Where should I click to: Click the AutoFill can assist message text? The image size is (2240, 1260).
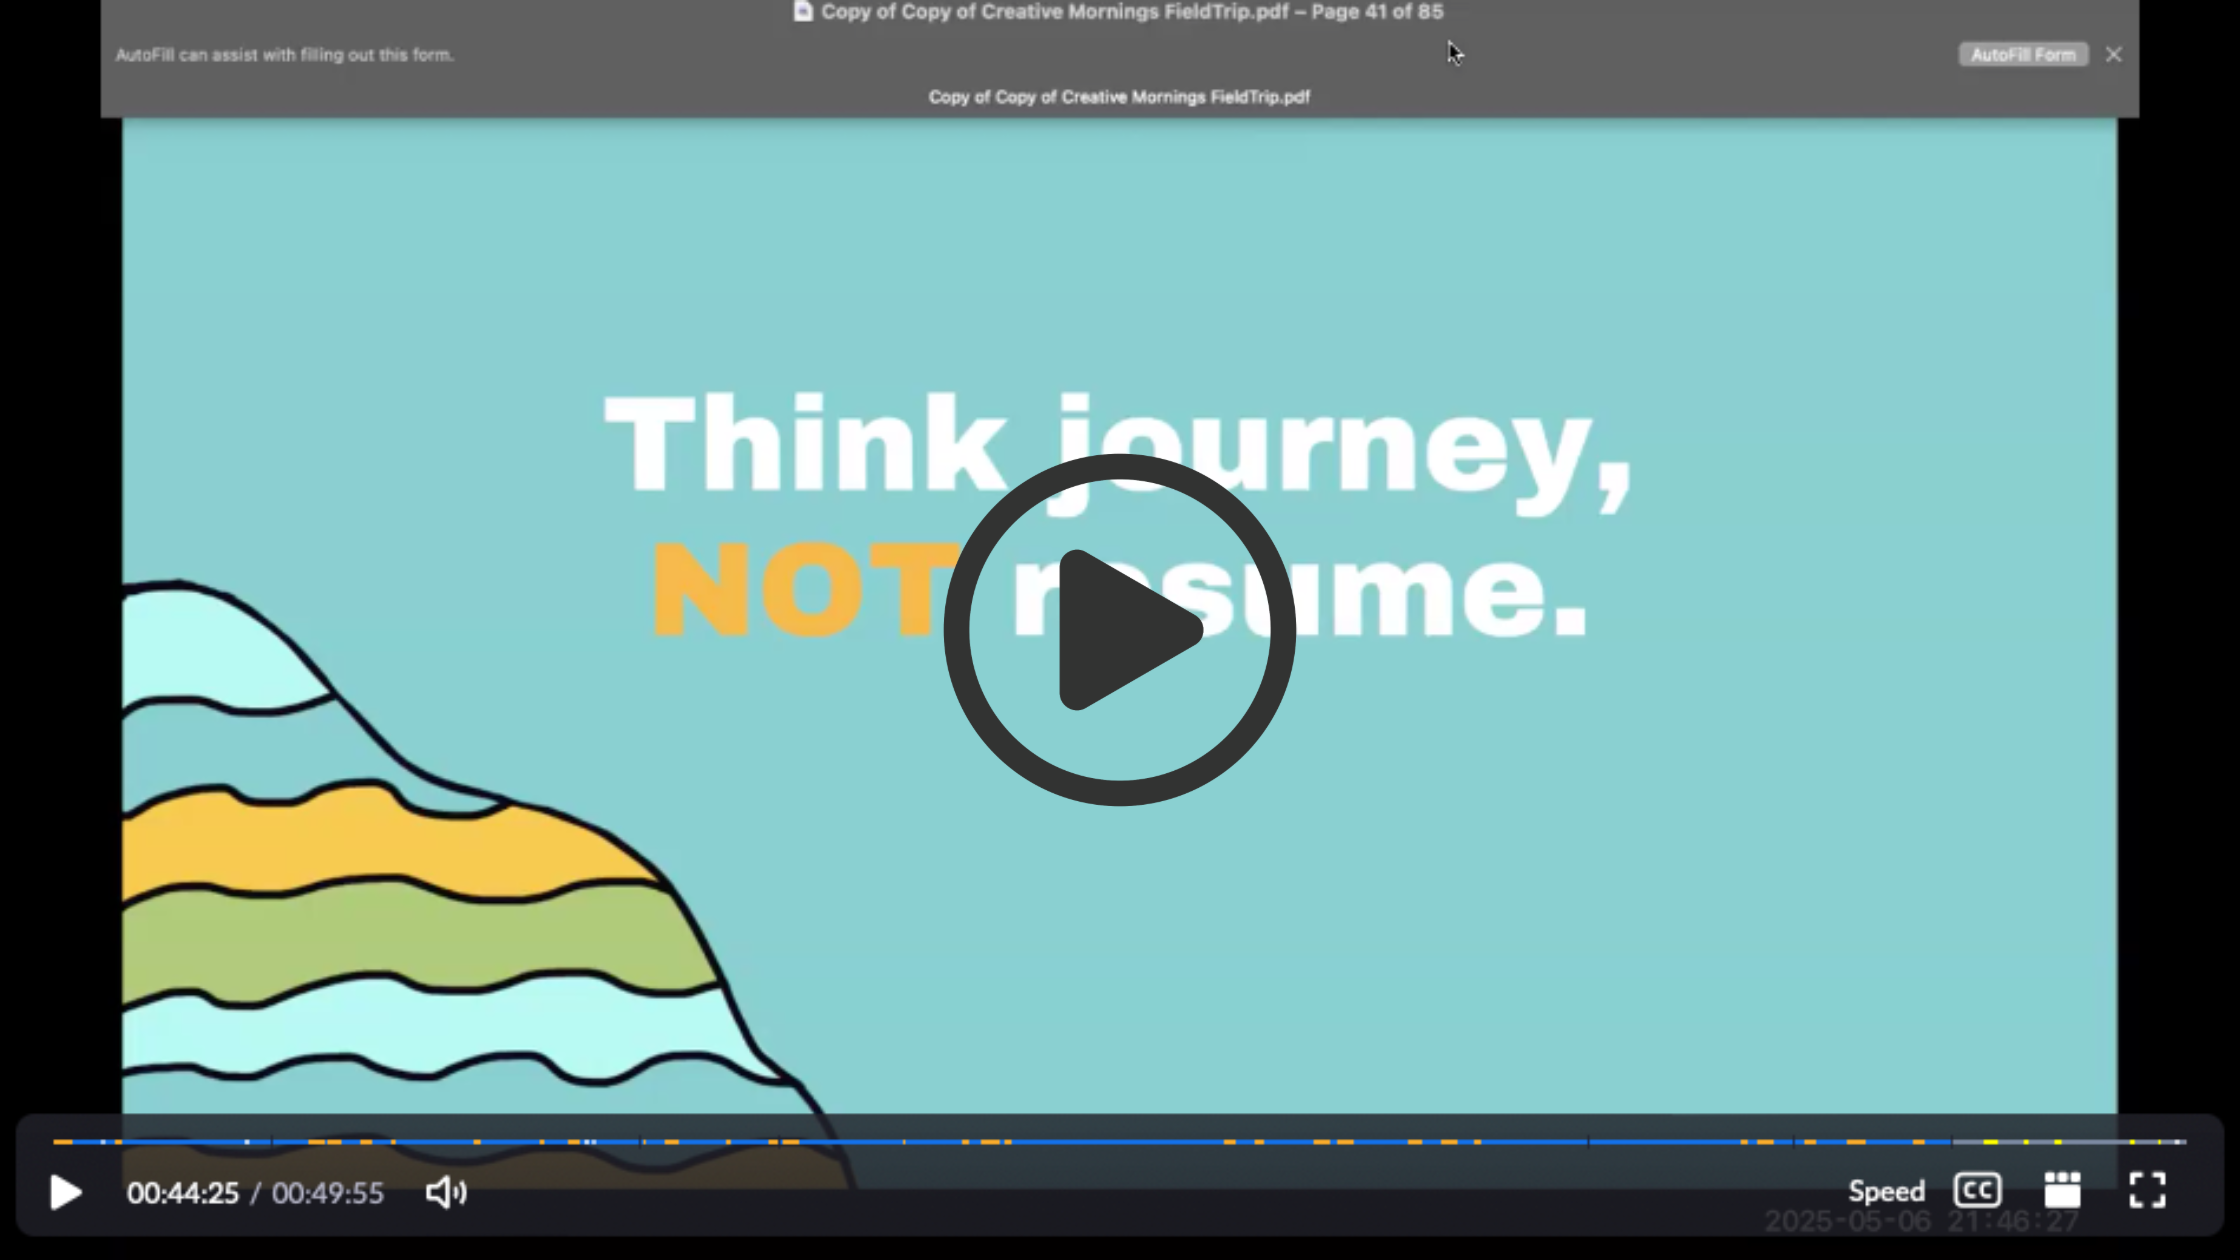[284, 55]
